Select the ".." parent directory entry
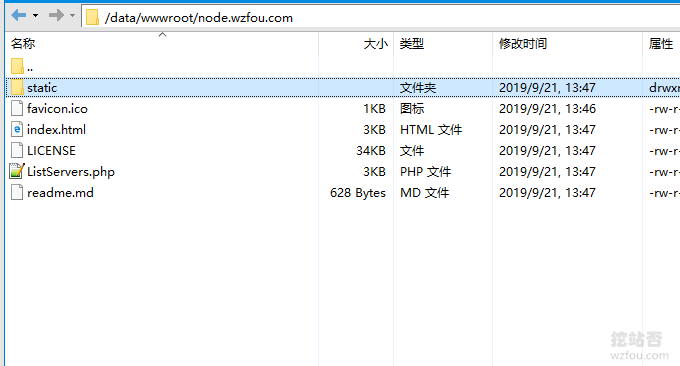This screenshot has width=680, height=366. [x=30, y=68]
